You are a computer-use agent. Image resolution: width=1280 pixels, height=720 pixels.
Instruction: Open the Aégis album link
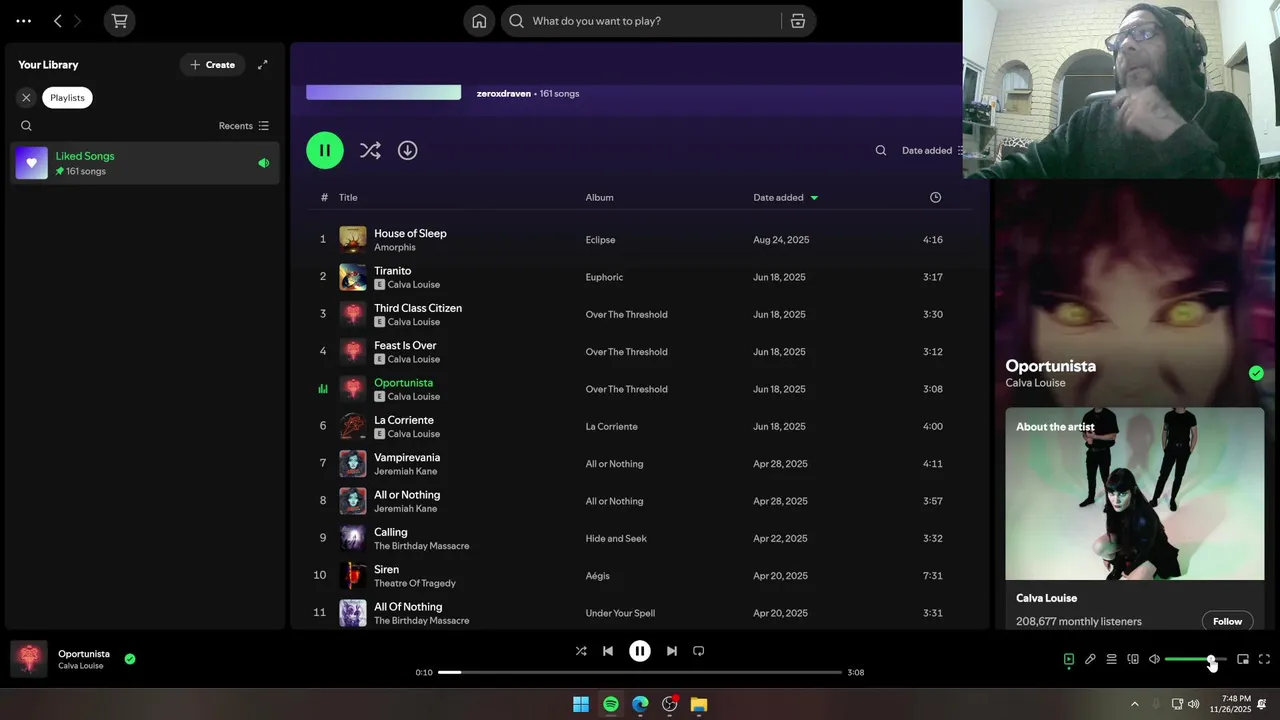597,576
